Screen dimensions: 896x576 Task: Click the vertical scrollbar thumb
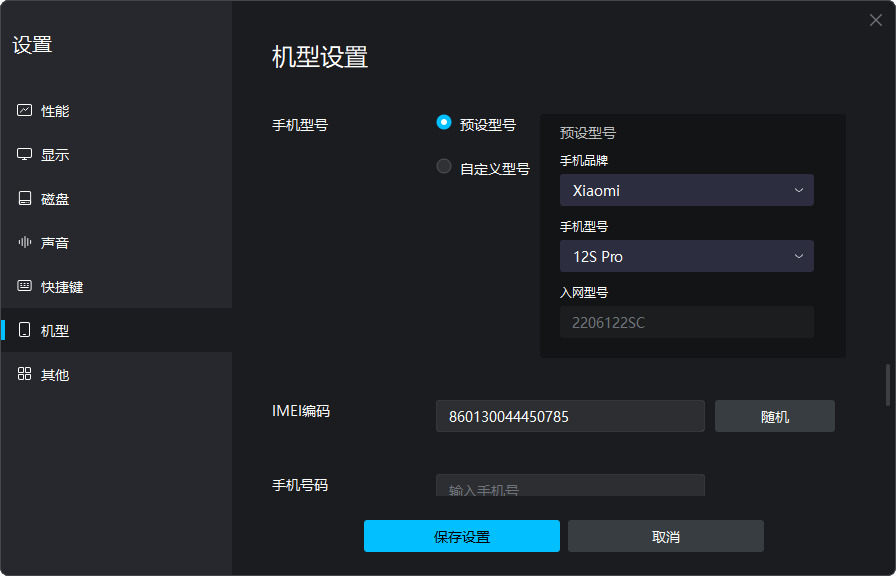(x=886, y=385)
